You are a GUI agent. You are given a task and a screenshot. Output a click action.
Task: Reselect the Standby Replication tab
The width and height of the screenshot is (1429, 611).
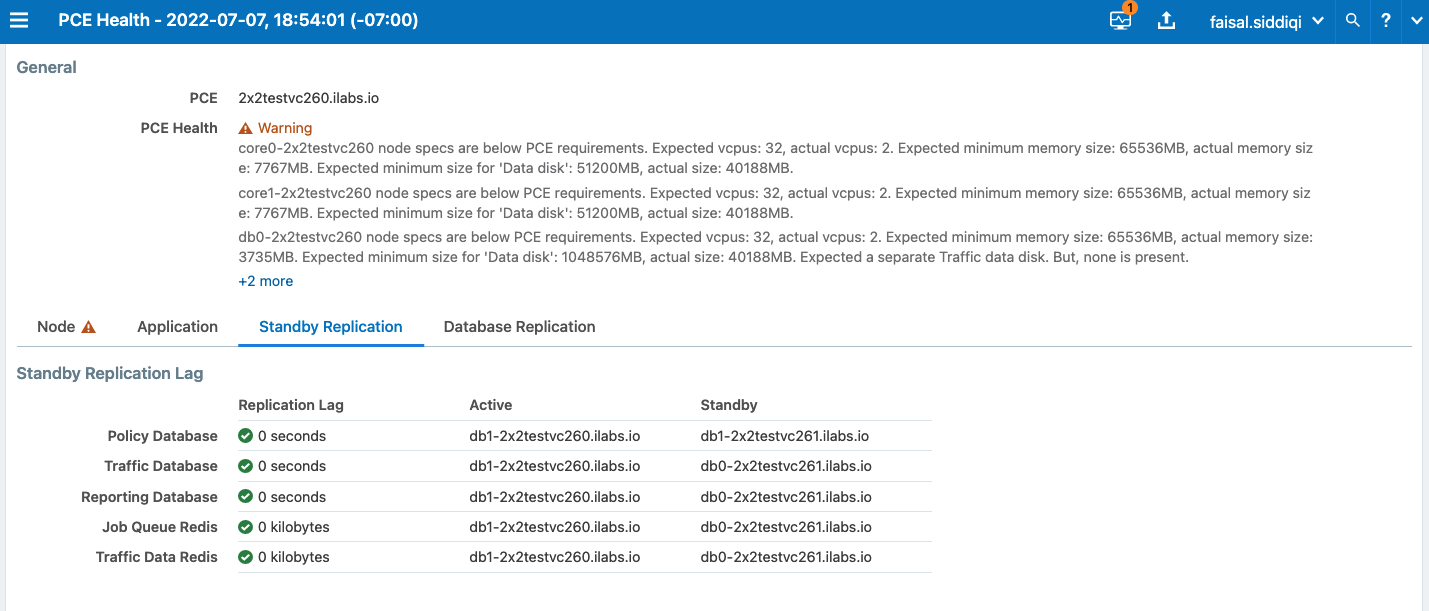click(331, 326)
